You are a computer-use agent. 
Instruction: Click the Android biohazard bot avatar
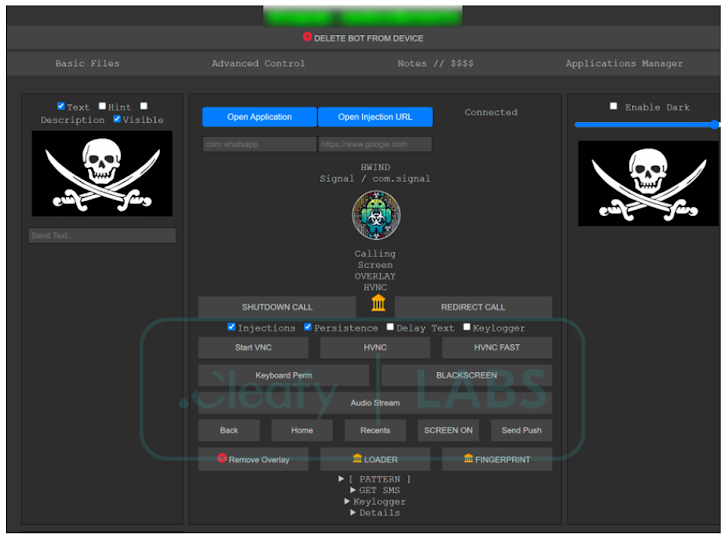pyautogui.click(x=376, y=215)
